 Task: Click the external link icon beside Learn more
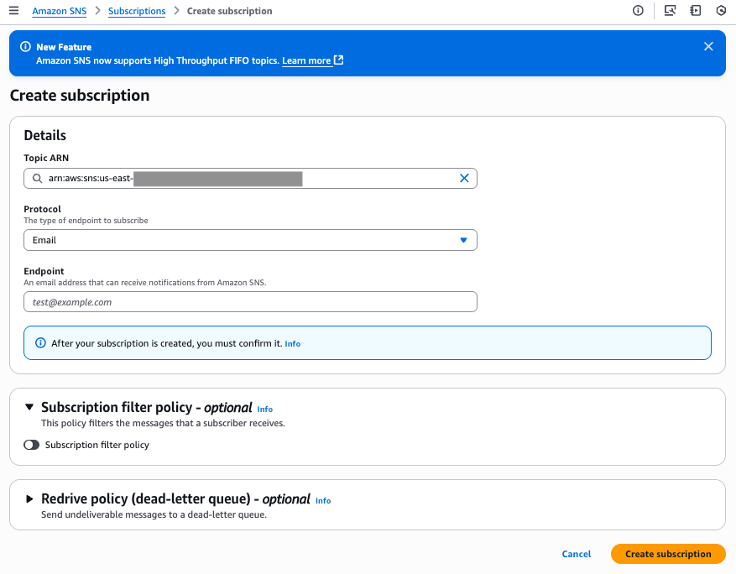point(339,60)
